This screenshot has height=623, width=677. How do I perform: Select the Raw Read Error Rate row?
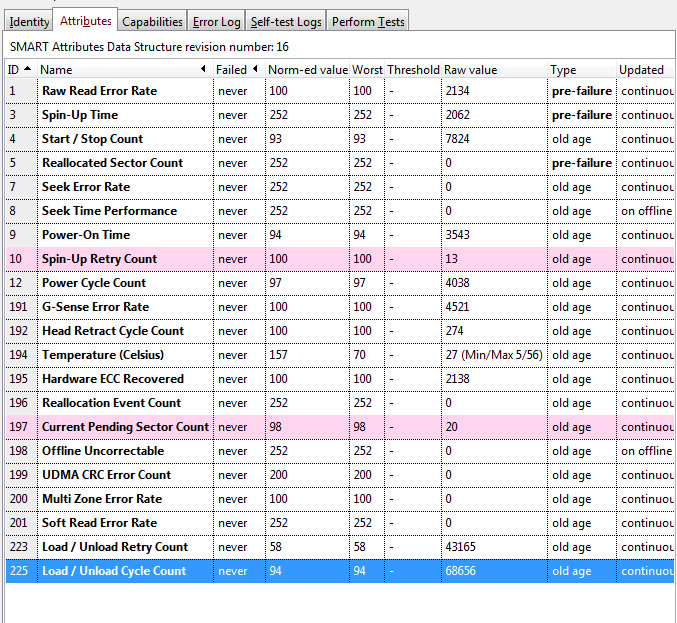coord(339,91)
